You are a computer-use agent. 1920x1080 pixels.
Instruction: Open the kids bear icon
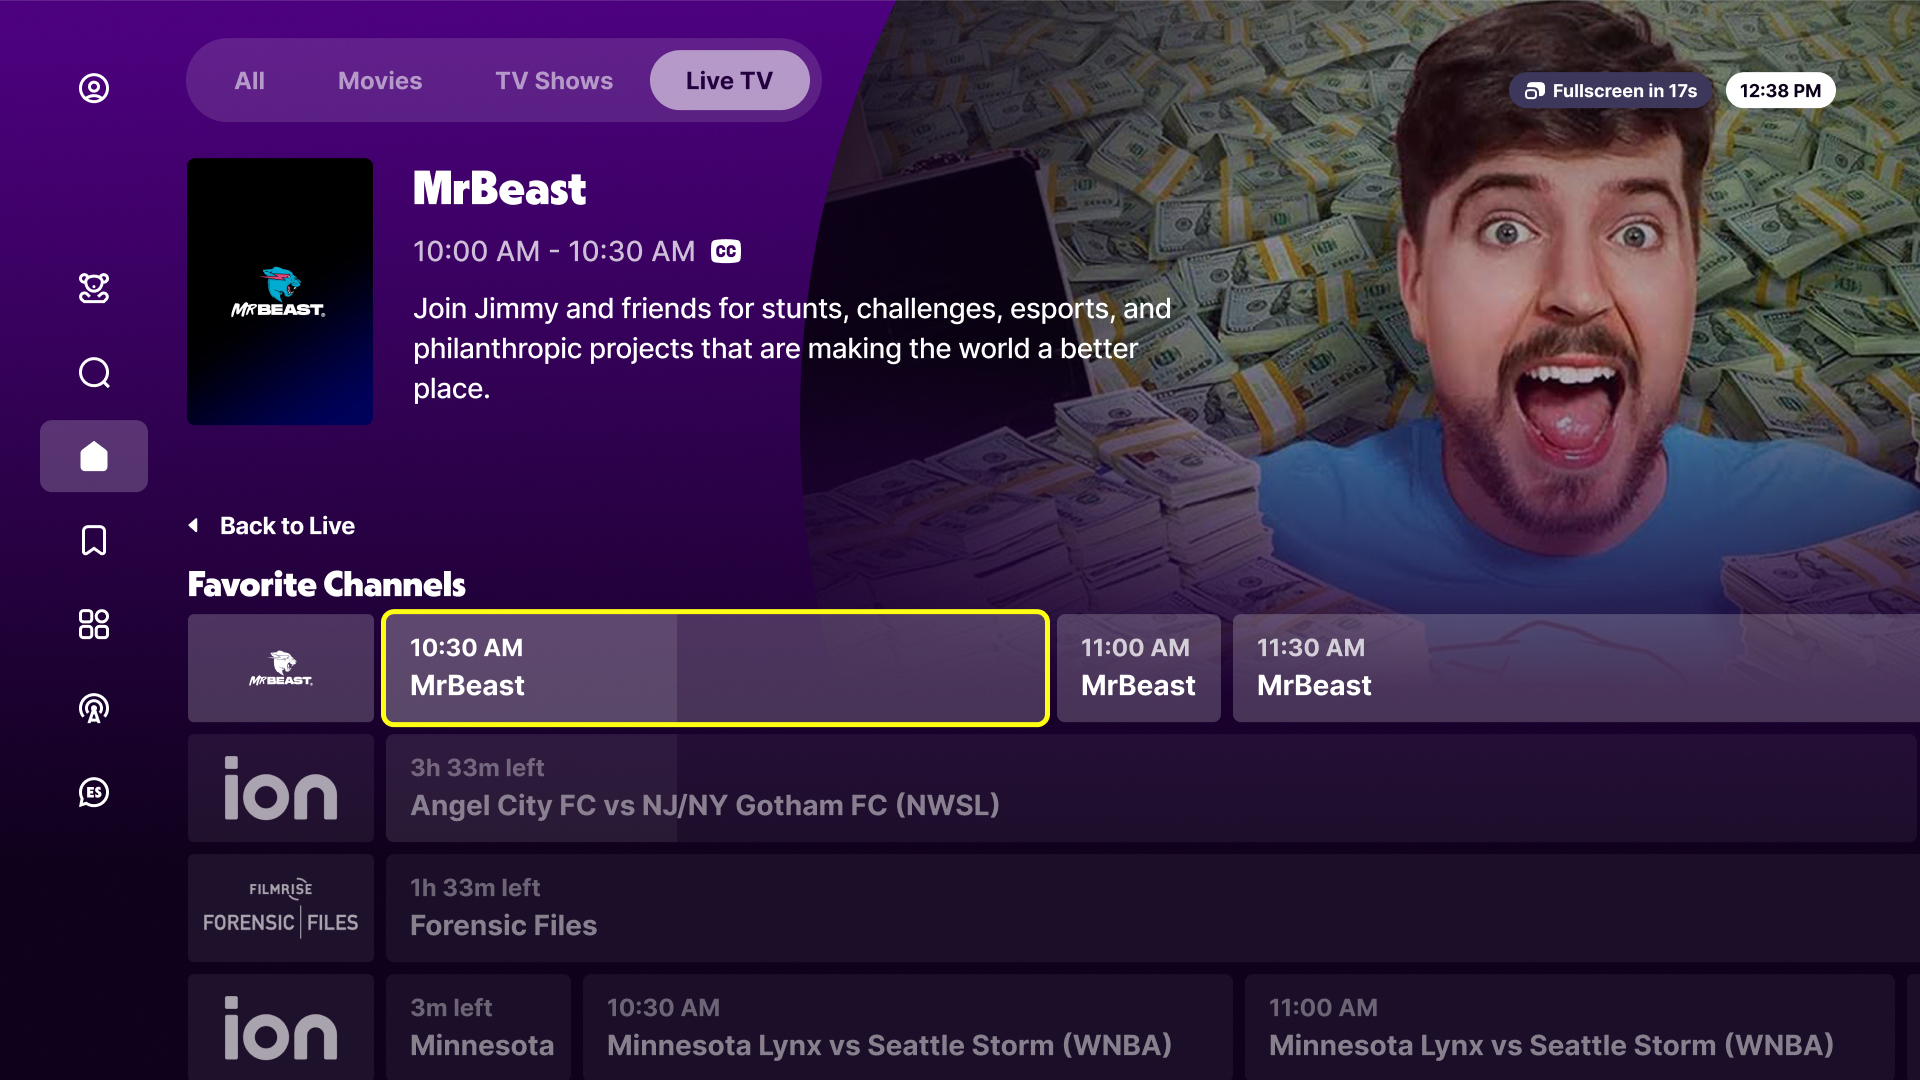[94, 288]
